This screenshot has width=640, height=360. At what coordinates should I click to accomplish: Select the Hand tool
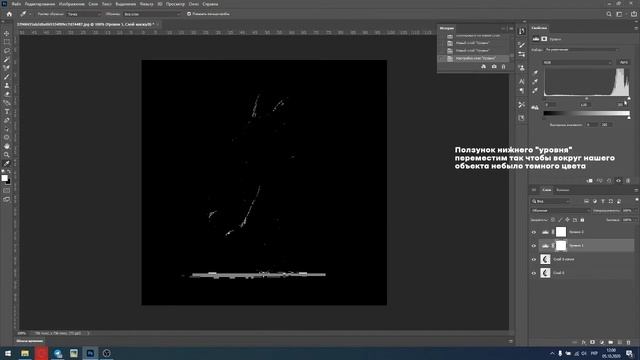[x=7, y=146]
